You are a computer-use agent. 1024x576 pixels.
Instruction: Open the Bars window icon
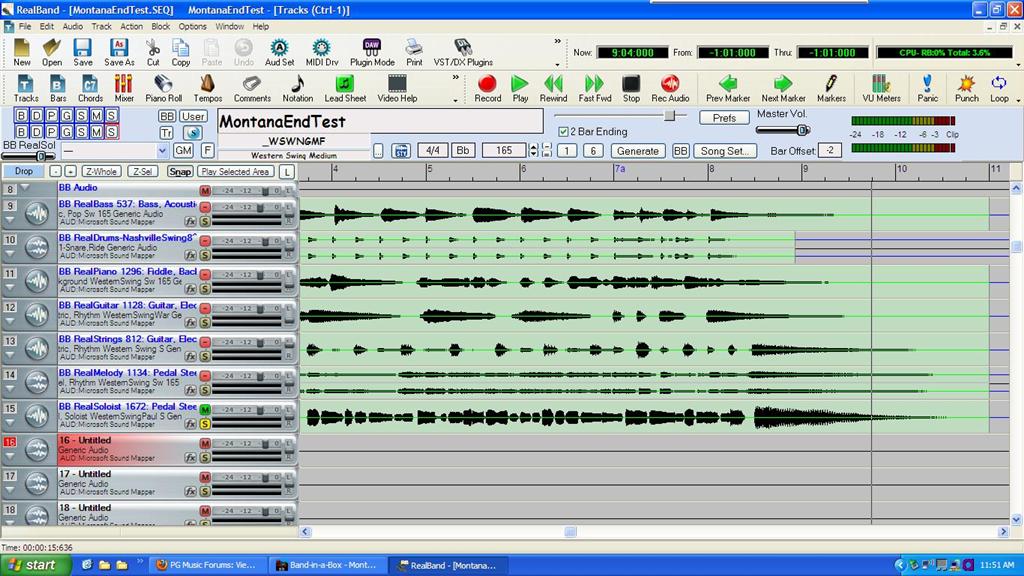click(57, 88)
